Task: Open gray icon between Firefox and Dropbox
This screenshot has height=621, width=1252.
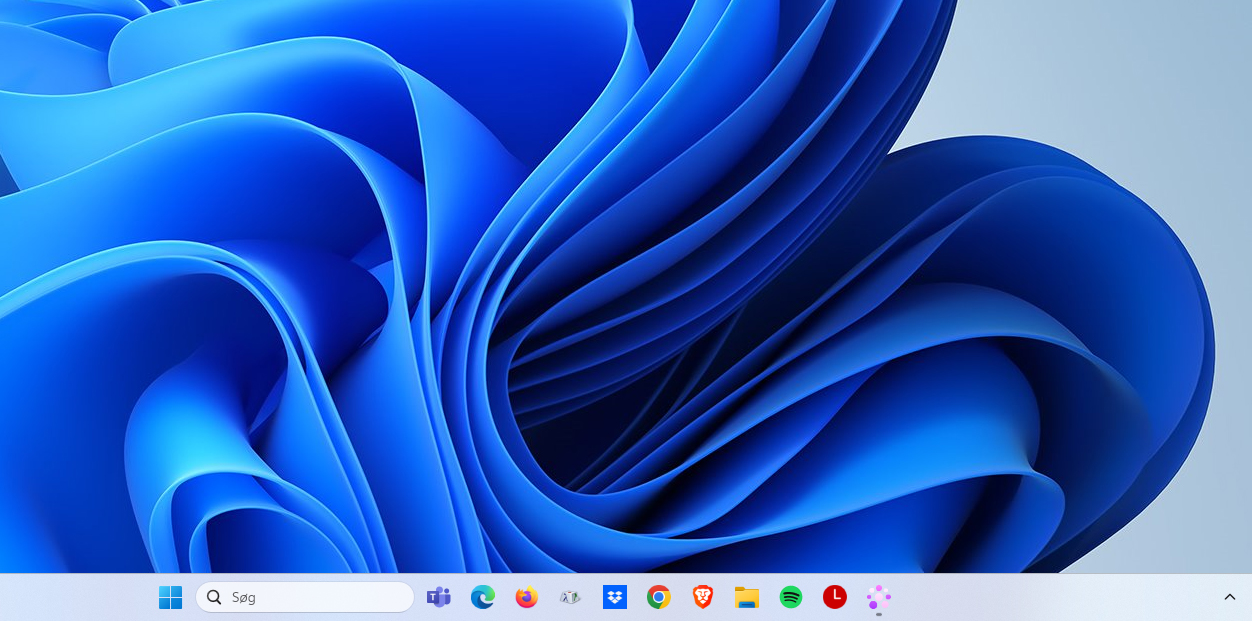Action: tap(571, 597)
